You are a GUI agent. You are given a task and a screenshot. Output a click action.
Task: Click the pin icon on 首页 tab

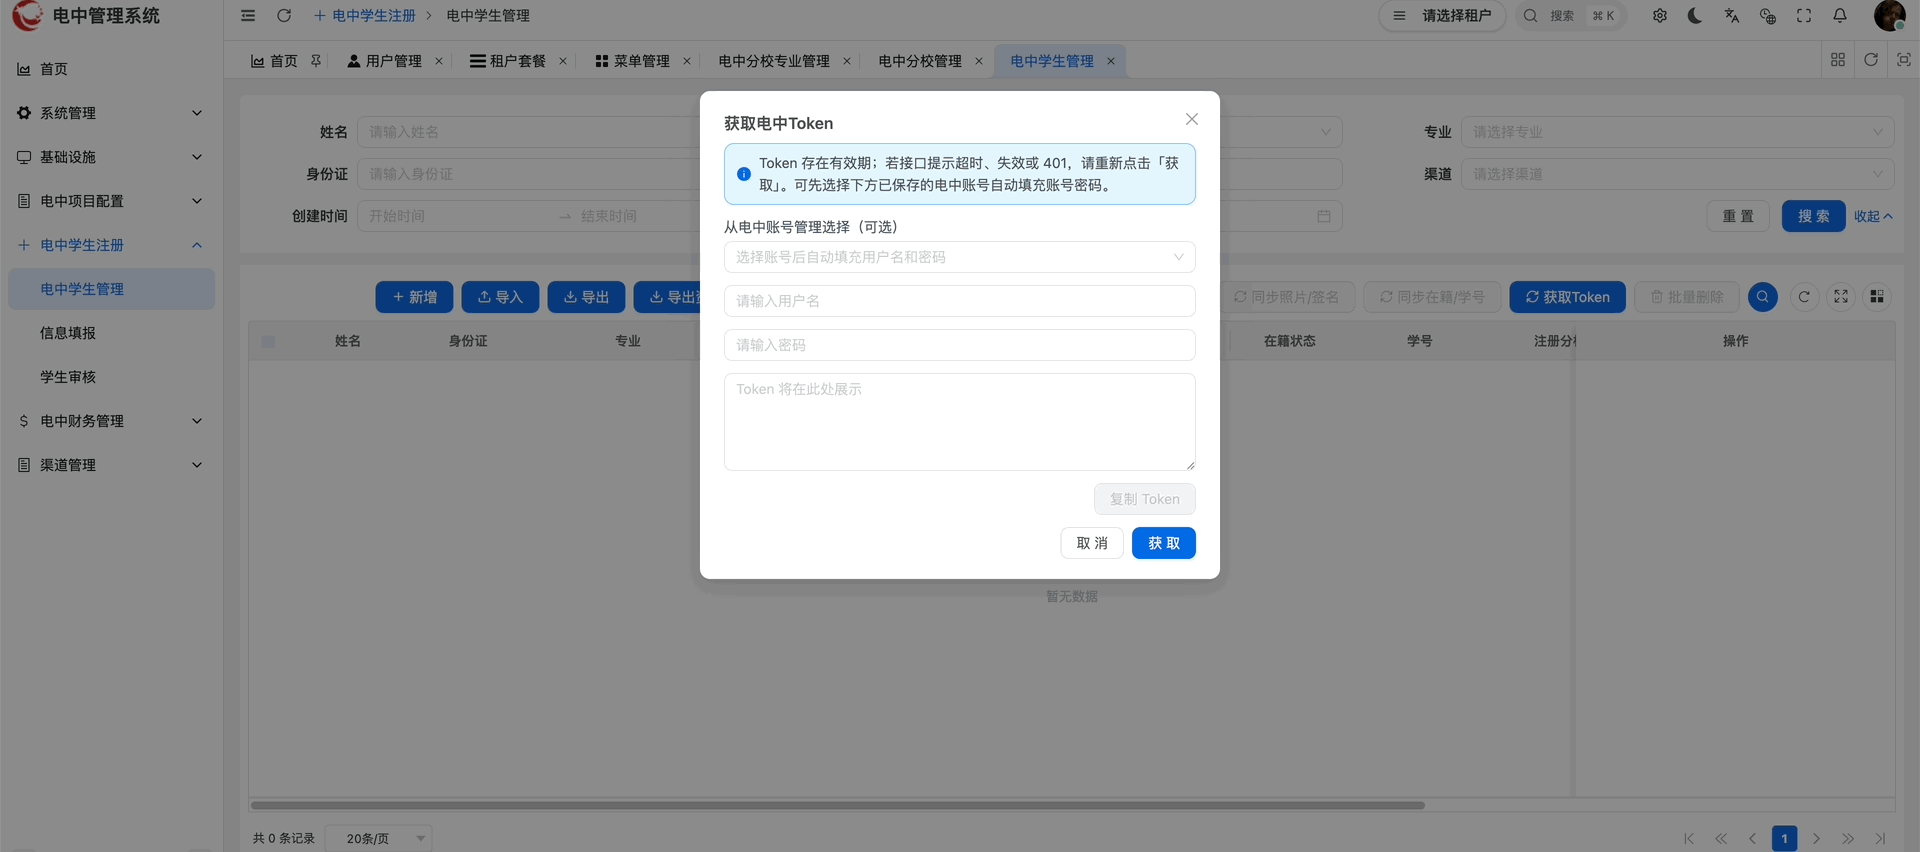[x=316, y=61]
